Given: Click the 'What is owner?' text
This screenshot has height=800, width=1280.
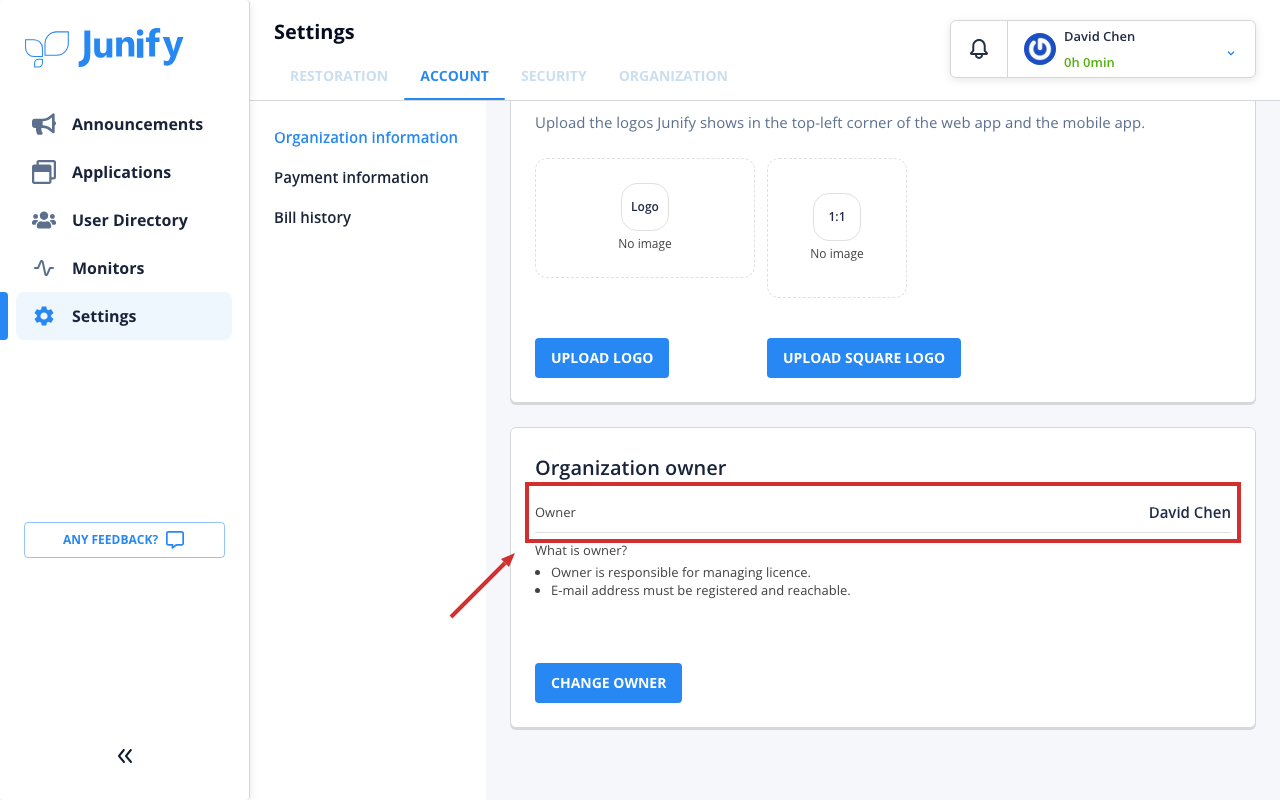Looking at the screenshot, I should tap(581, 550).
